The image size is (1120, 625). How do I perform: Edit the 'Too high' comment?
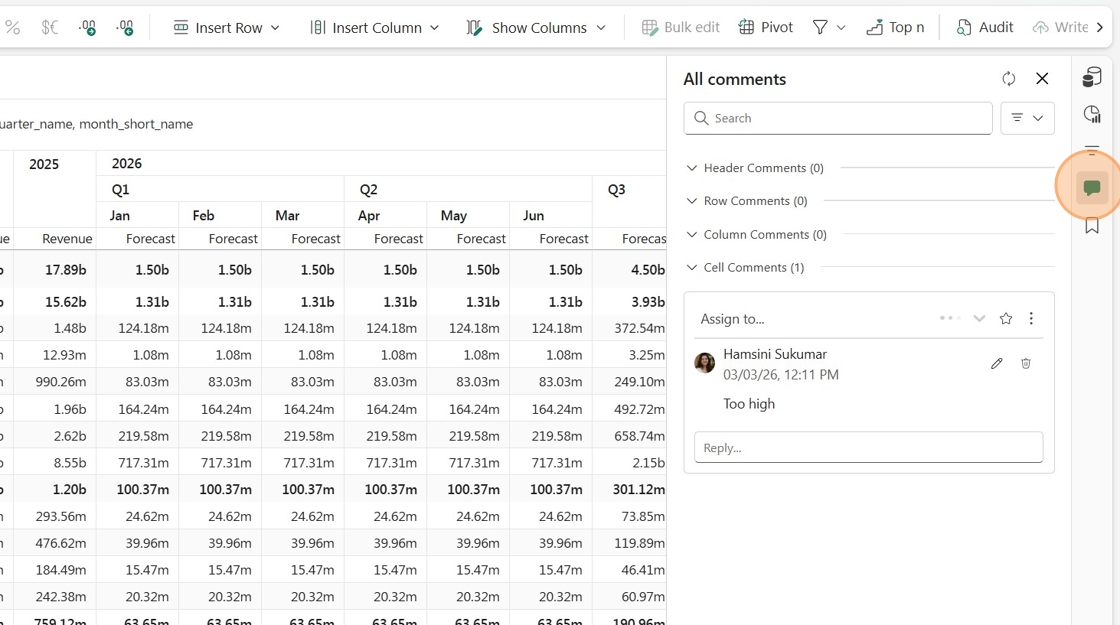[996, 364]
